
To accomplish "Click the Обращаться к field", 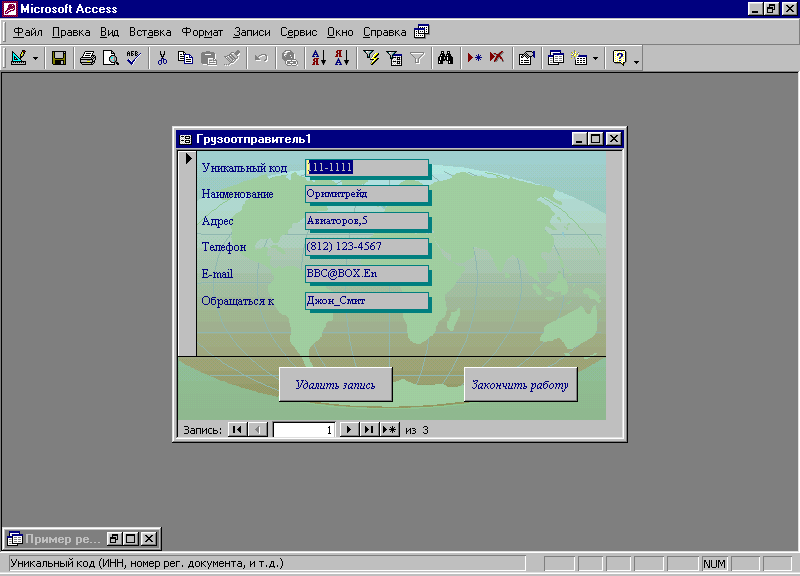I will pyautogui.click(x=367, y=300).
